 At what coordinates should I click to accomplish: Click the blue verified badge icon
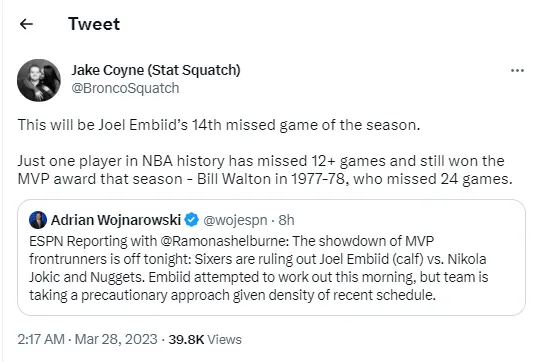(191, 220)
